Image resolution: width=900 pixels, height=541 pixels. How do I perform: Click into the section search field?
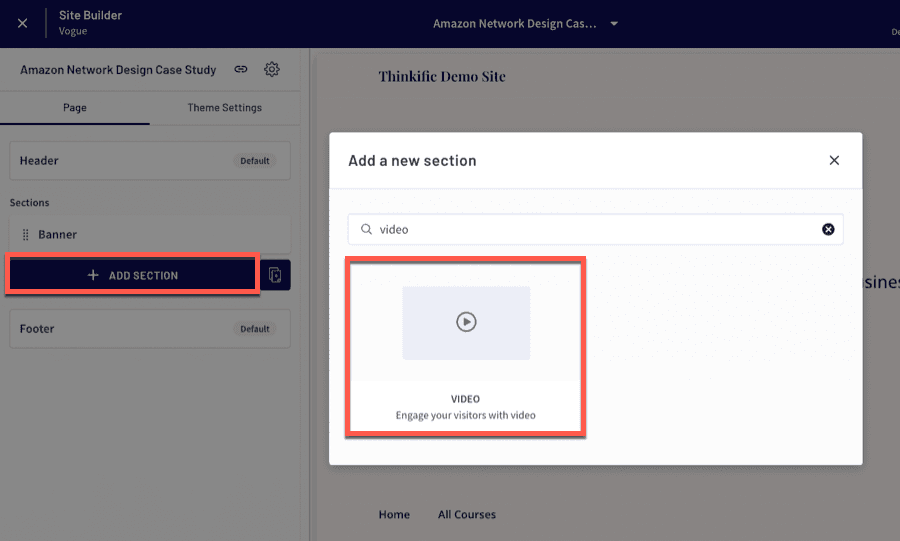point(595,229)
